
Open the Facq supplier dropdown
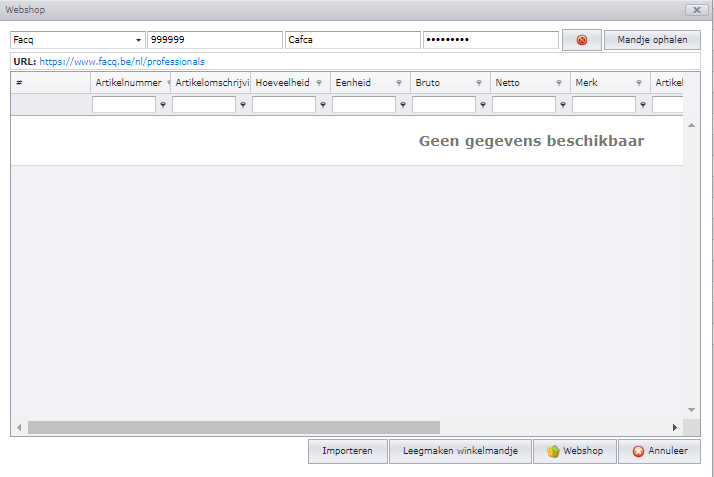coord(138,40)
